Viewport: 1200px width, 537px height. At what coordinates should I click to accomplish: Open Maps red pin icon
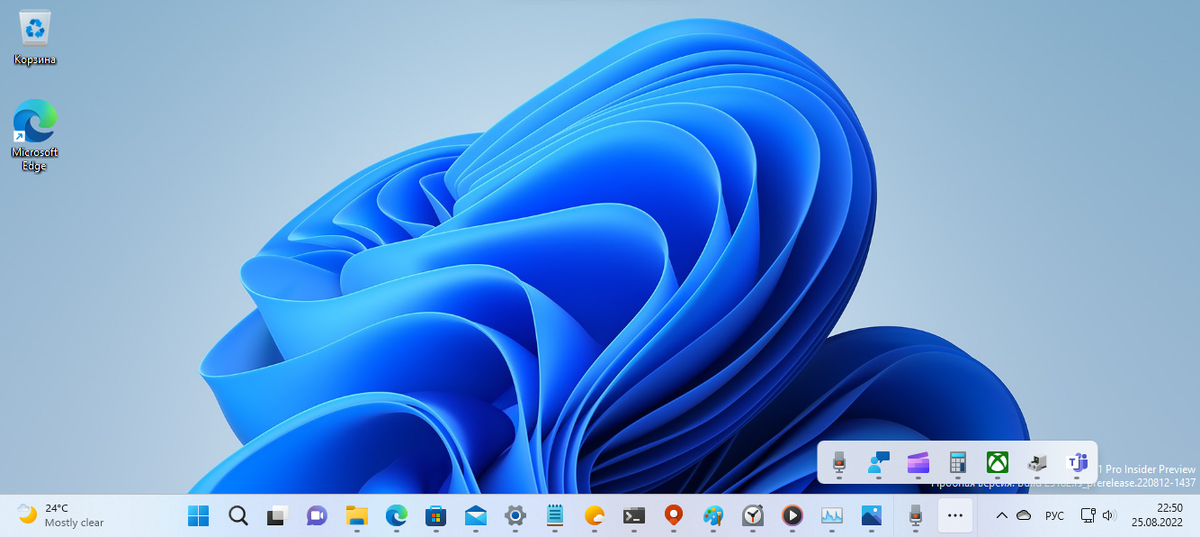[673, 516]
